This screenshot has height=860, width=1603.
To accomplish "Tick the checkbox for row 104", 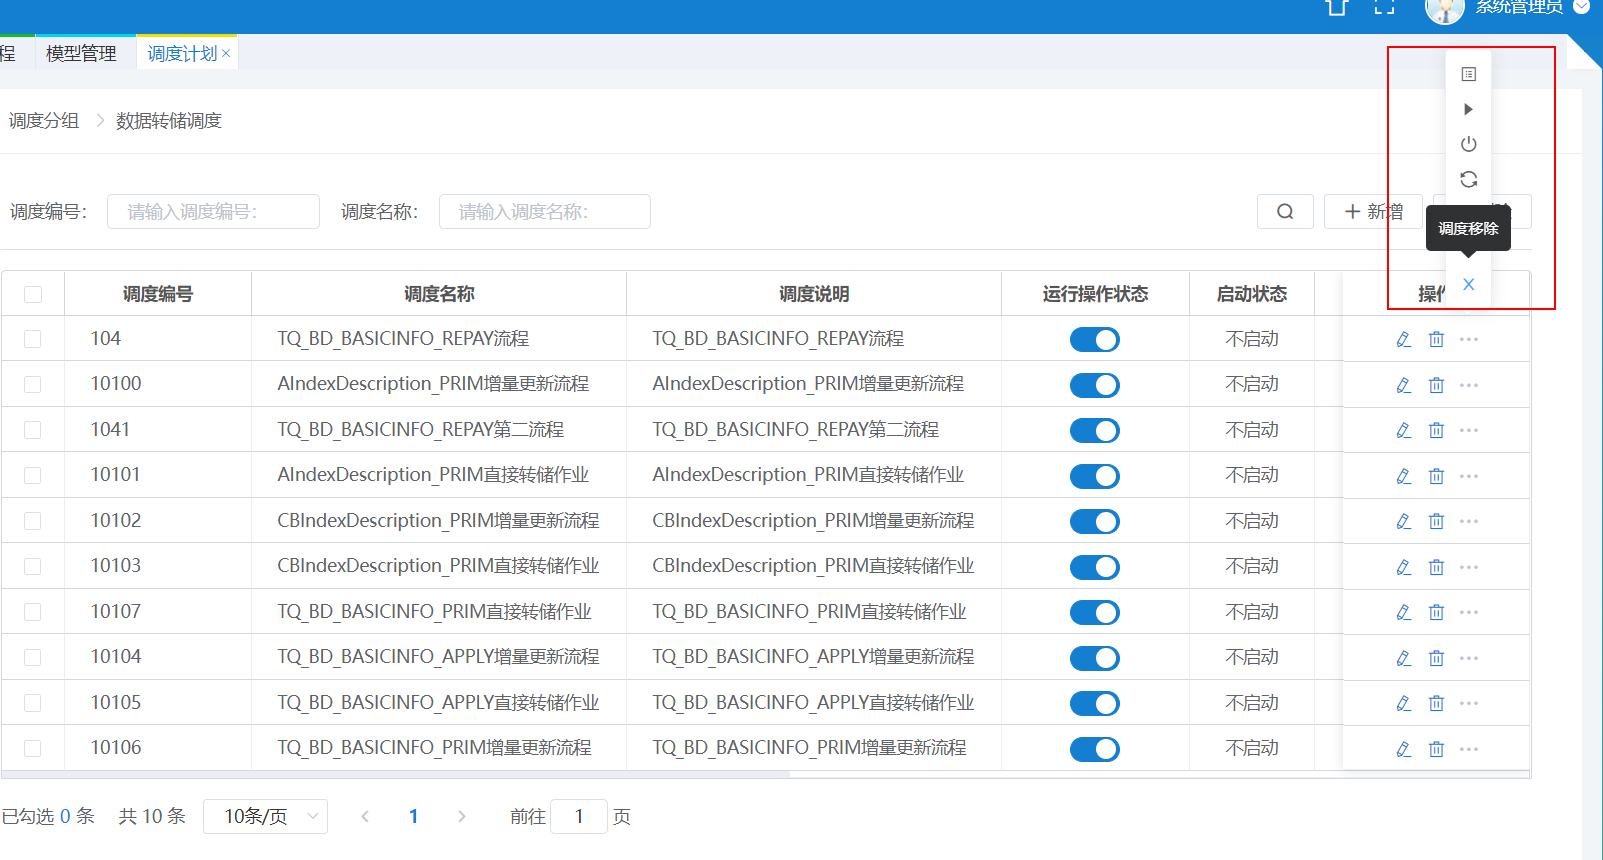I will (33, 339).
